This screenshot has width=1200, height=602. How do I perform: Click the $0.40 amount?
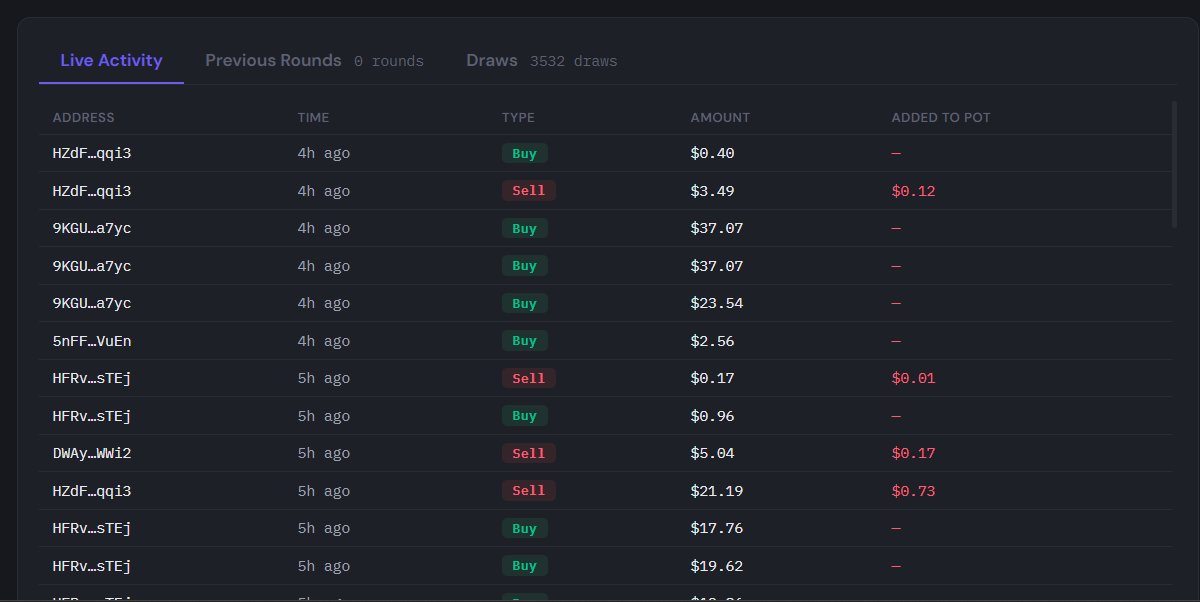click(712, 153)
